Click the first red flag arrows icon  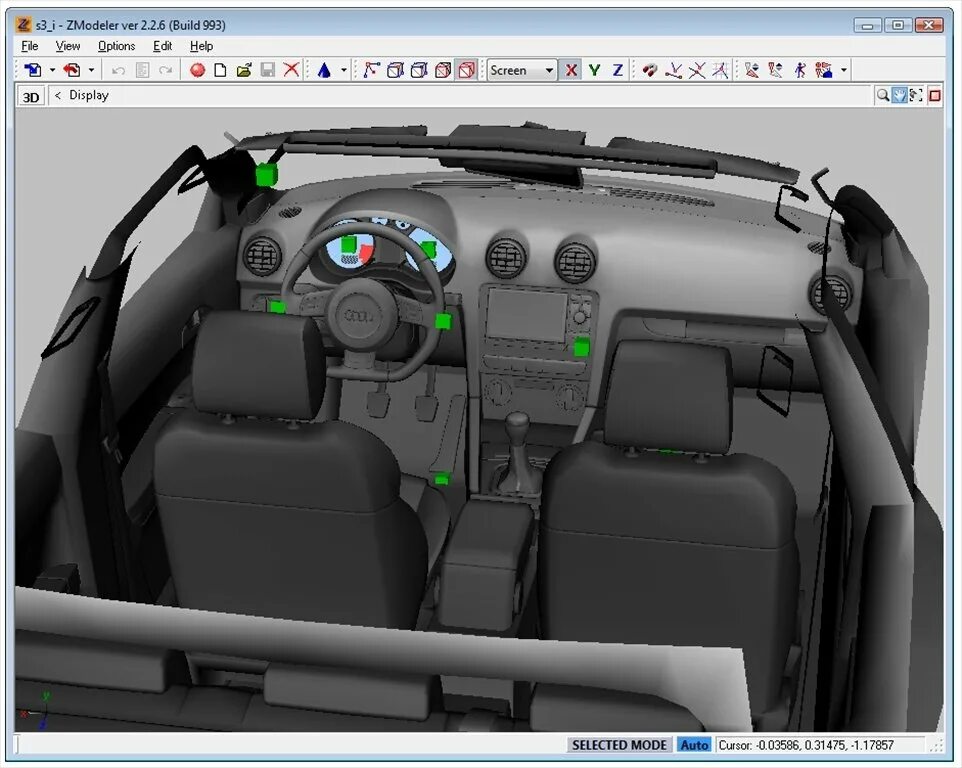point(752,70)
